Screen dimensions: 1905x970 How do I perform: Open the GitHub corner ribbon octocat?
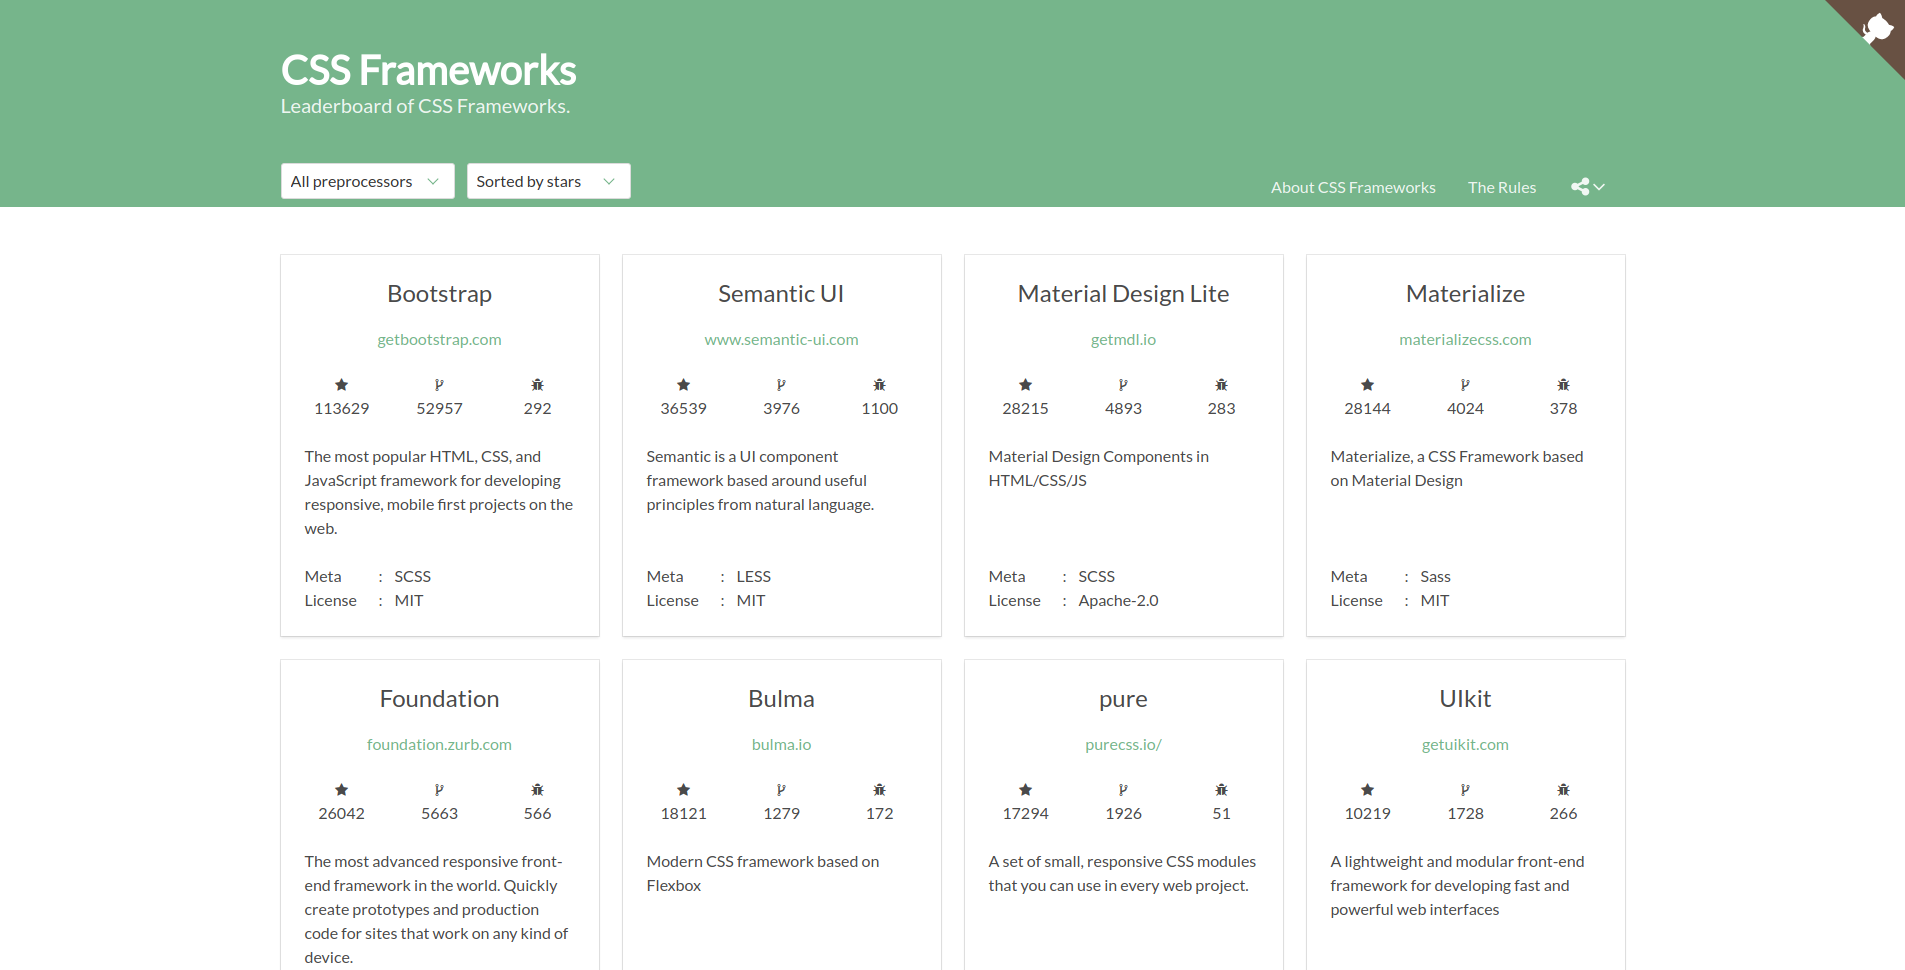point(1877,28)
